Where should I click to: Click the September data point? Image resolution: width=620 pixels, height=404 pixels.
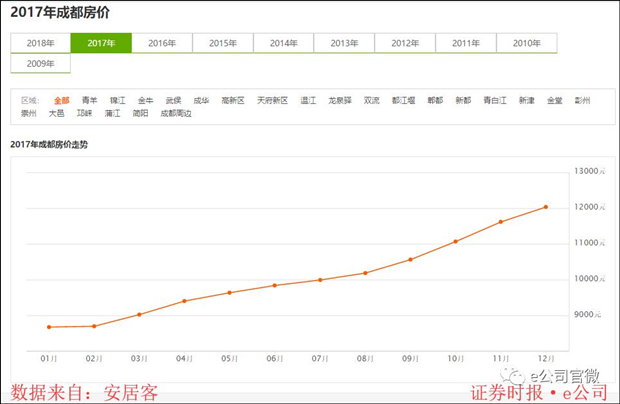(x=410, y=259)
